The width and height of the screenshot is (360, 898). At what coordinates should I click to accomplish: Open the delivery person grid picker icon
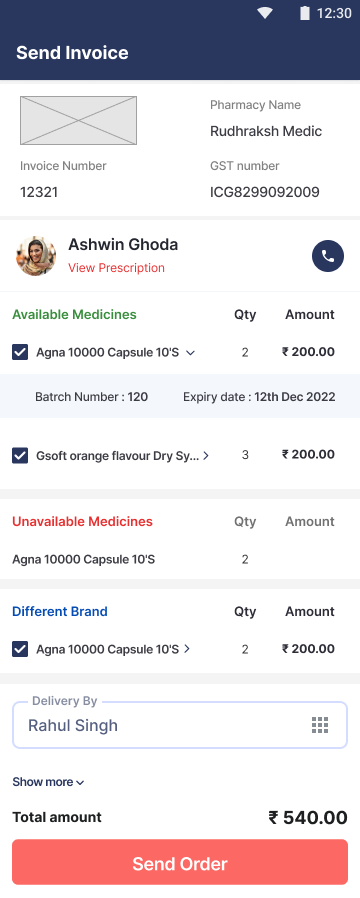320,725
